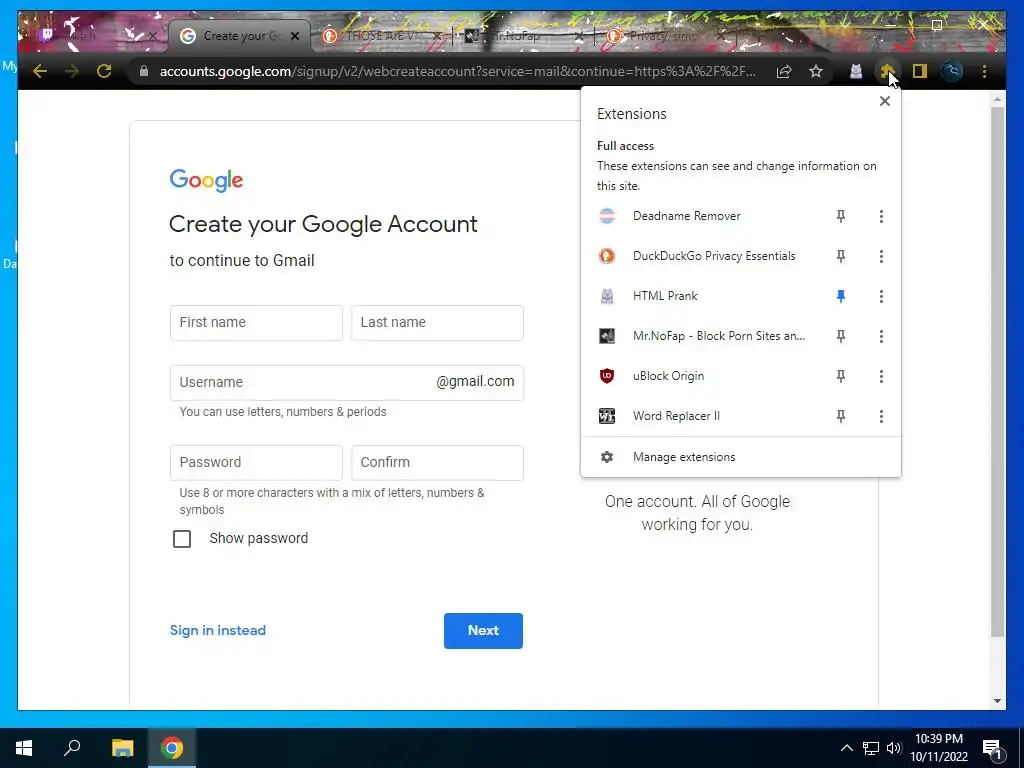Pin the Word Replacer II extension
The image size is (1024, 768).
(840, 416)
